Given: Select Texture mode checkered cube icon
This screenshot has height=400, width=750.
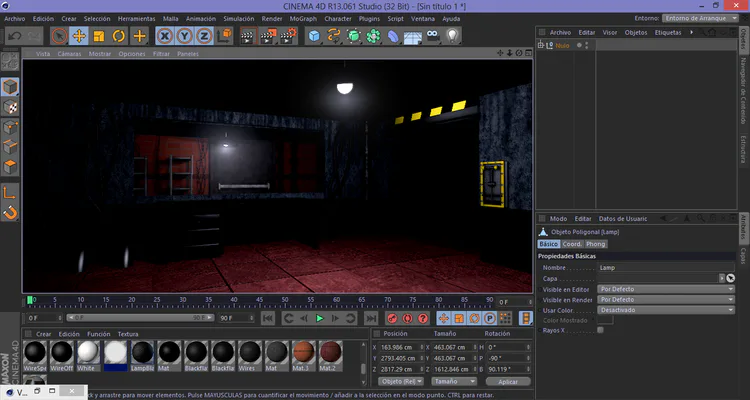Looking at the screenshot, I should (10, 107).
